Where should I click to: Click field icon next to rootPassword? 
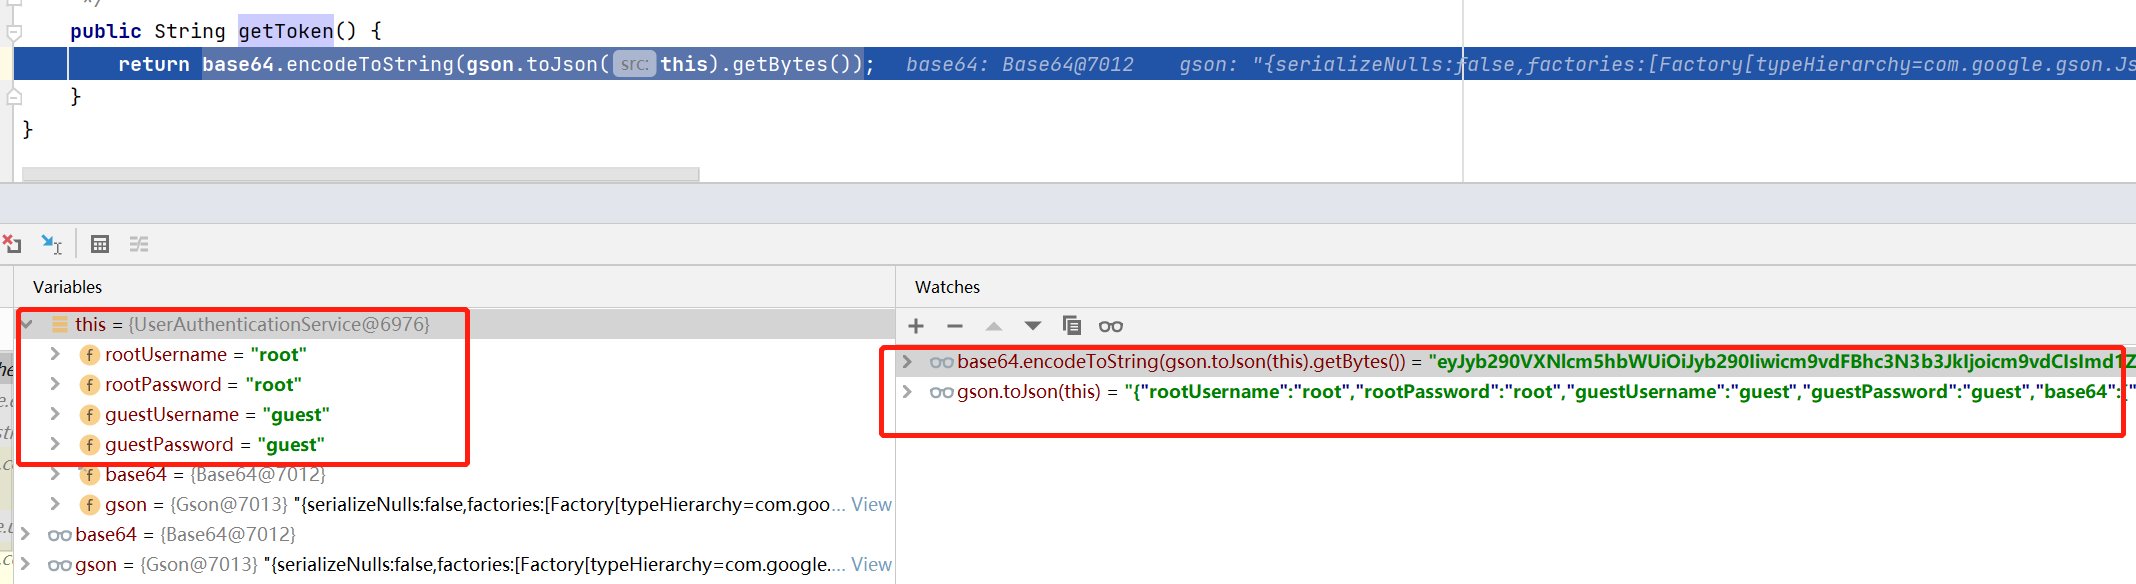(89, 385)
